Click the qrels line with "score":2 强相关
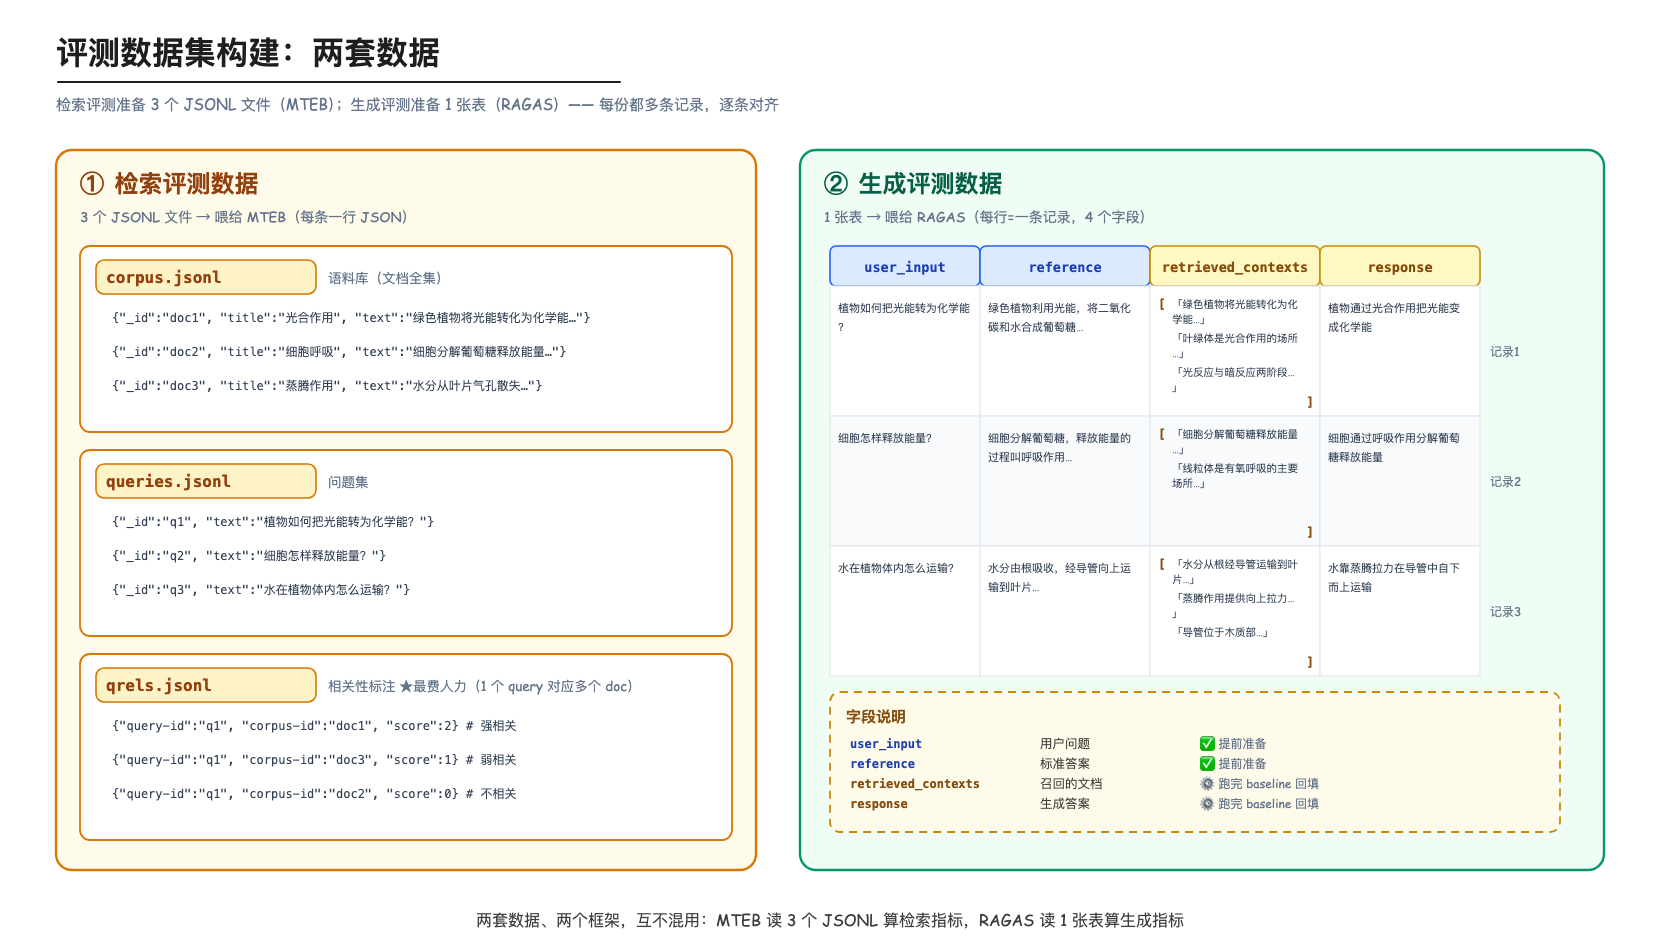 coord(314,725)
